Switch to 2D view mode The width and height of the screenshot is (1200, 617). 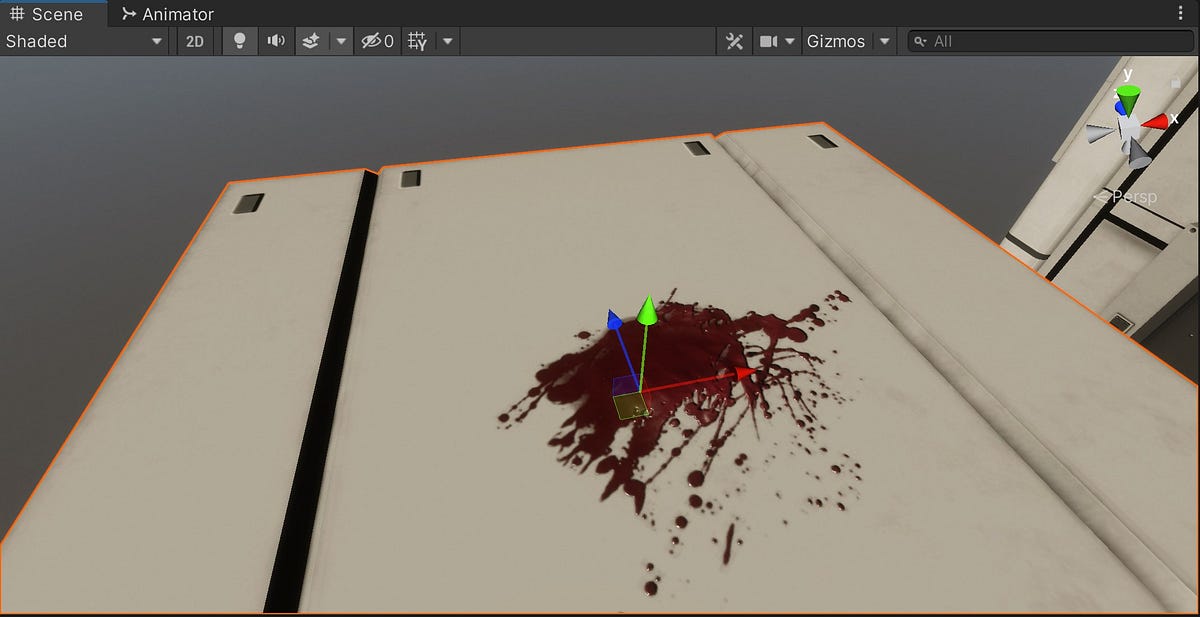(x=195, y=41)
